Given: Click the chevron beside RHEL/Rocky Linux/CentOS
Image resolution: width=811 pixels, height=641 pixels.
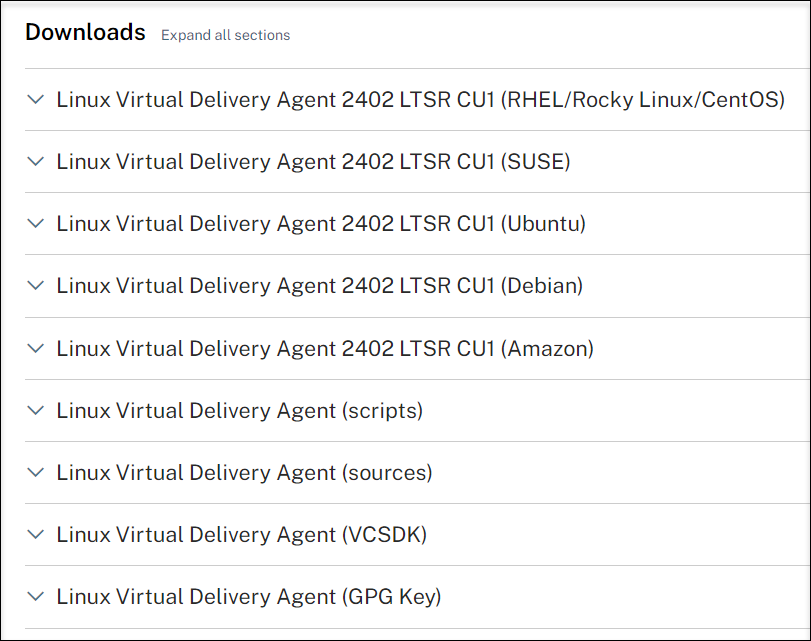Looking at the screenshot, I should tap(36, 100).
